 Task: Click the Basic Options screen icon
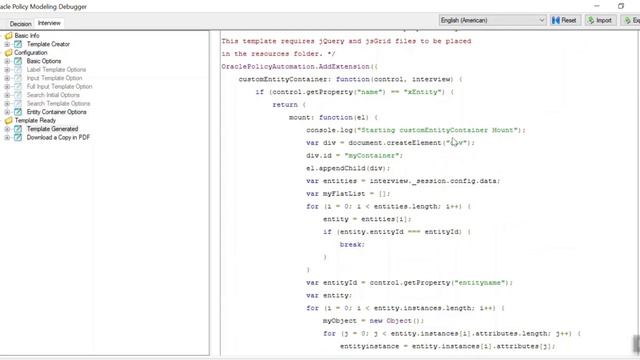tap(18, 61)
